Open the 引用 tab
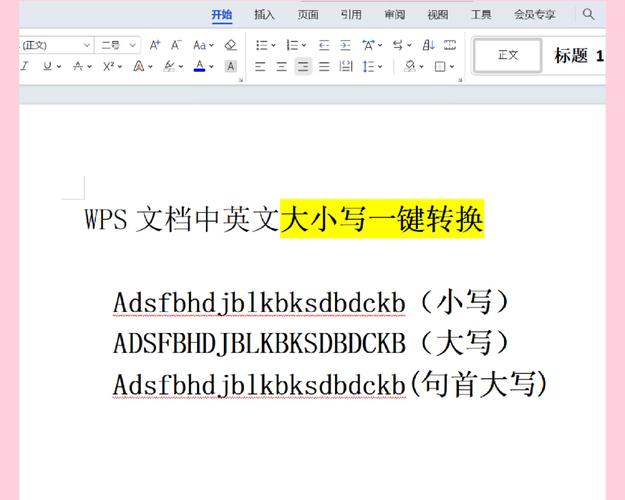Screen dimensions: 625x500 tap(351, 15)
